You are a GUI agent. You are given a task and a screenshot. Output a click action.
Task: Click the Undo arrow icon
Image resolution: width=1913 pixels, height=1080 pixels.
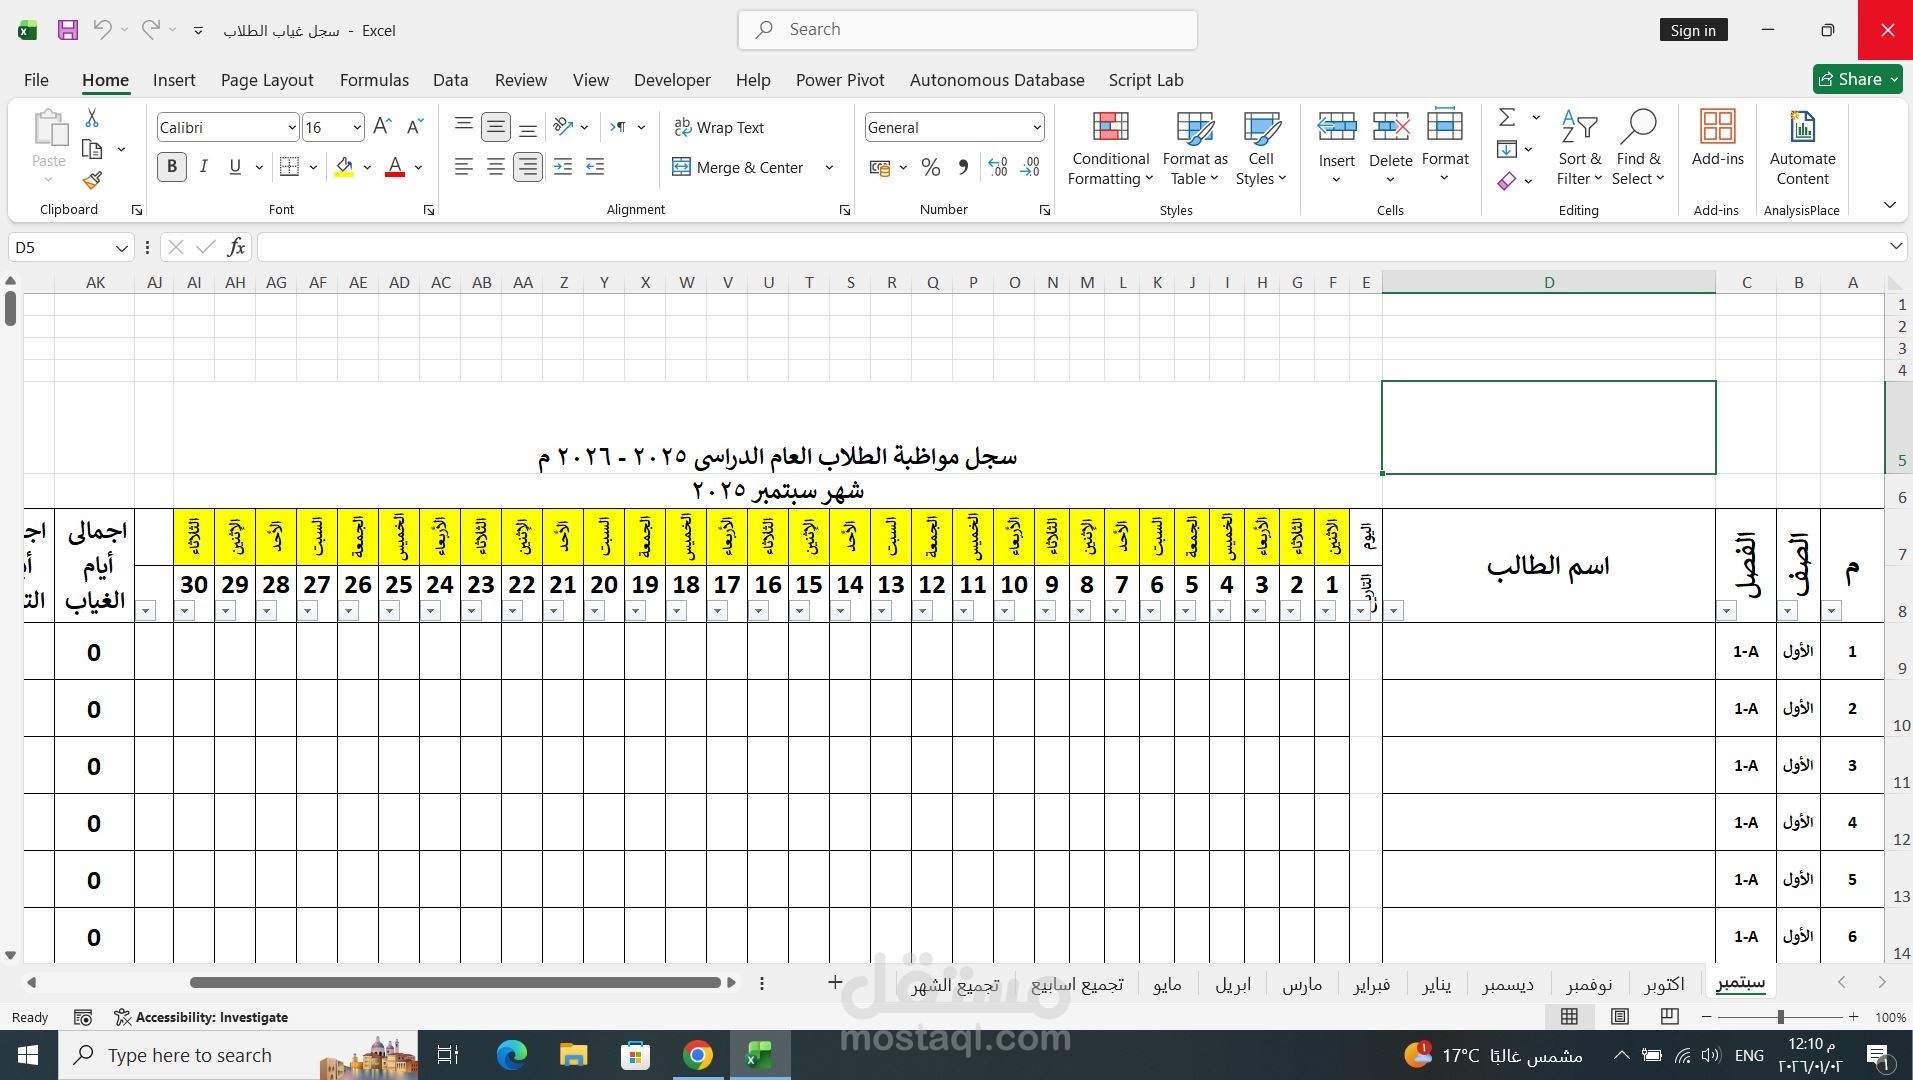point(102,30)
